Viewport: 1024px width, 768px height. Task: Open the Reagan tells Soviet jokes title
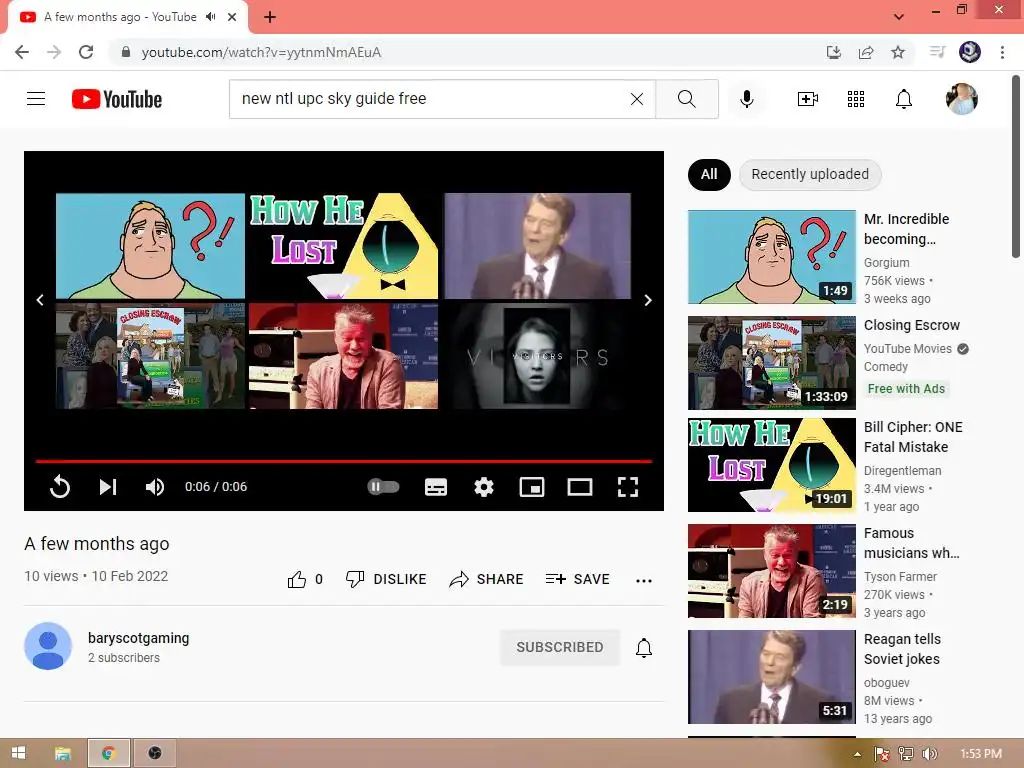(902, 649)
